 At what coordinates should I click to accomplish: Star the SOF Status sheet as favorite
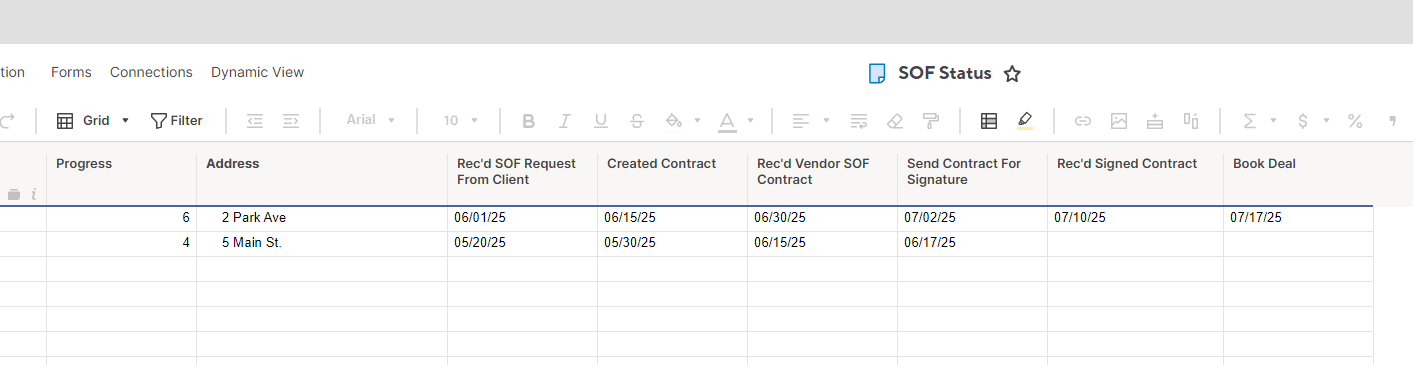coord(1012,73)
